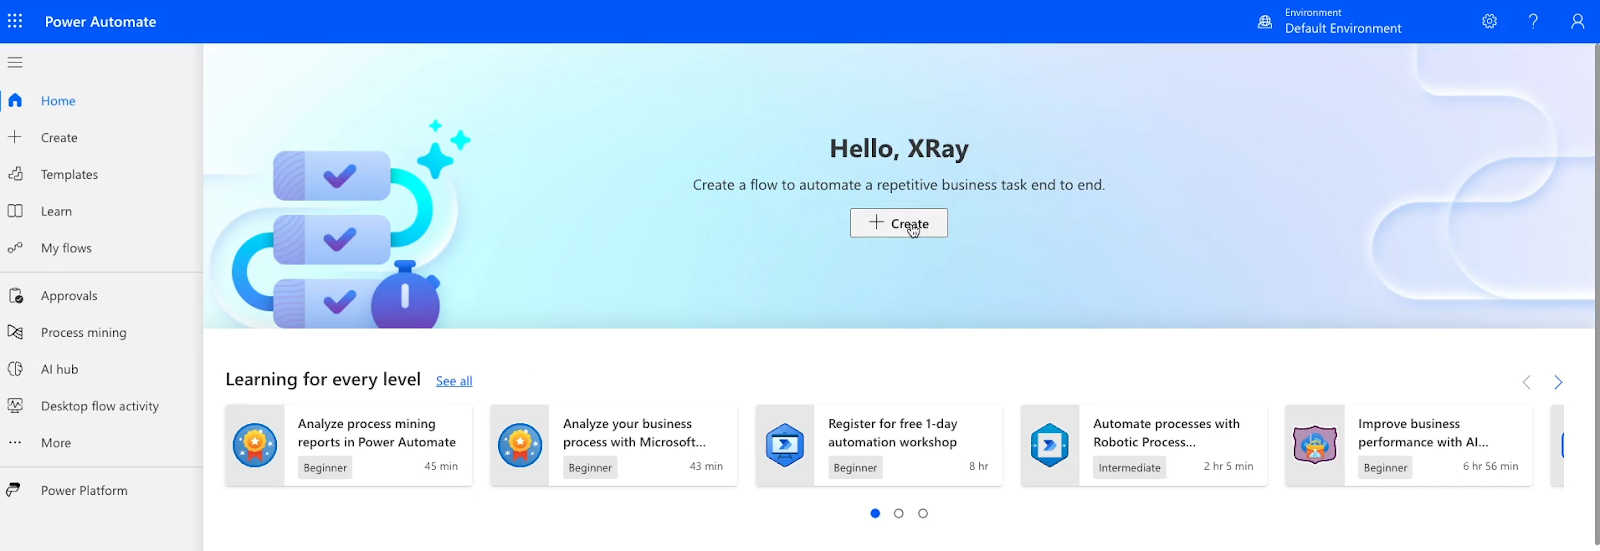
Task: Open Improve business performance with AI title
Action: [1423, 433]
